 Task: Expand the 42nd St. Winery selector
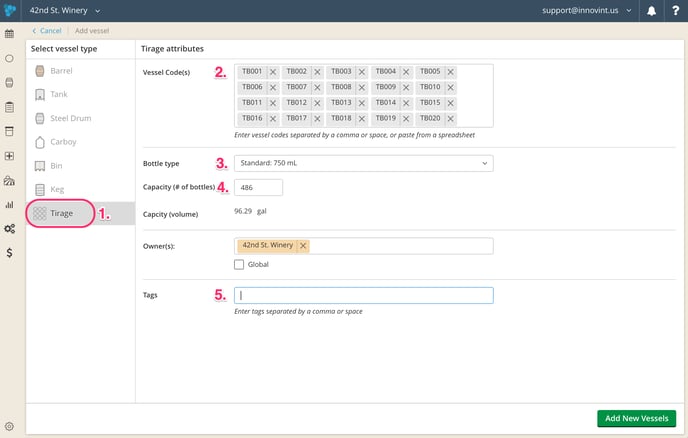click(x=65, y=11)
